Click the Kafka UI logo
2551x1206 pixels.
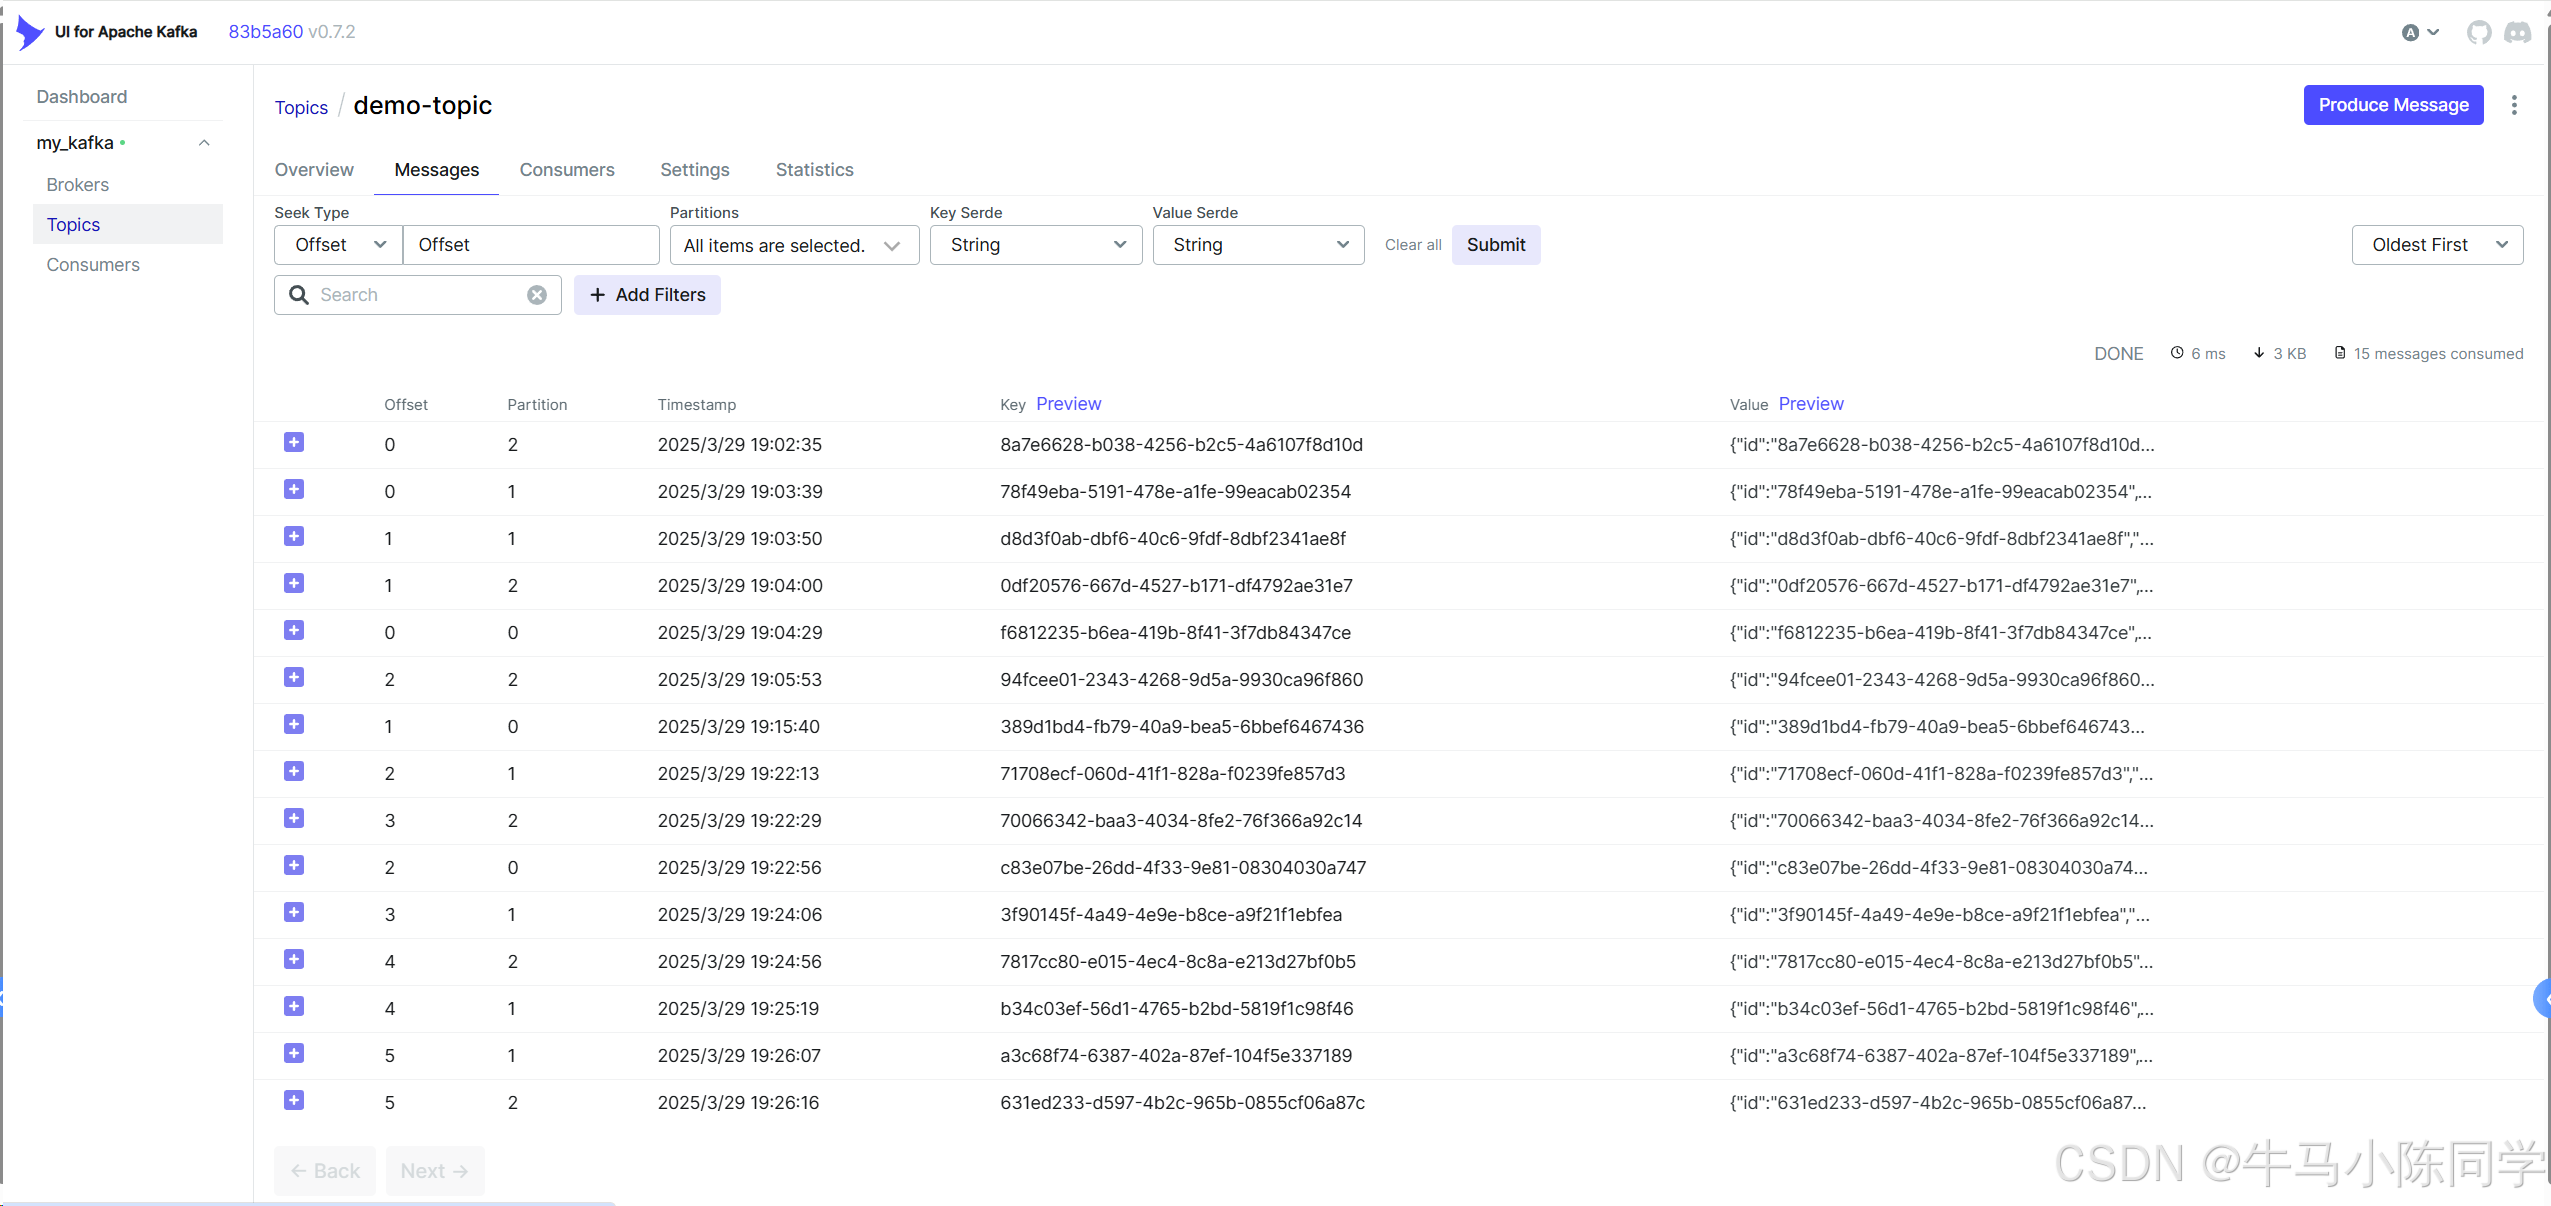(x=30, y=32)
